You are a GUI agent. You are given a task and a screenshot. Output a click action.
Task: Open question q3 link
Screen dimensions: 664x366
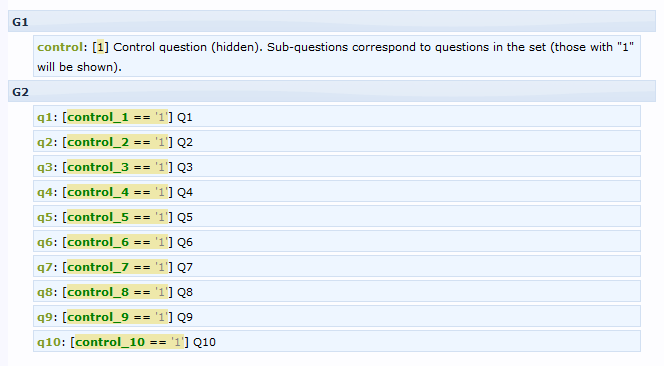coord(44,167)
